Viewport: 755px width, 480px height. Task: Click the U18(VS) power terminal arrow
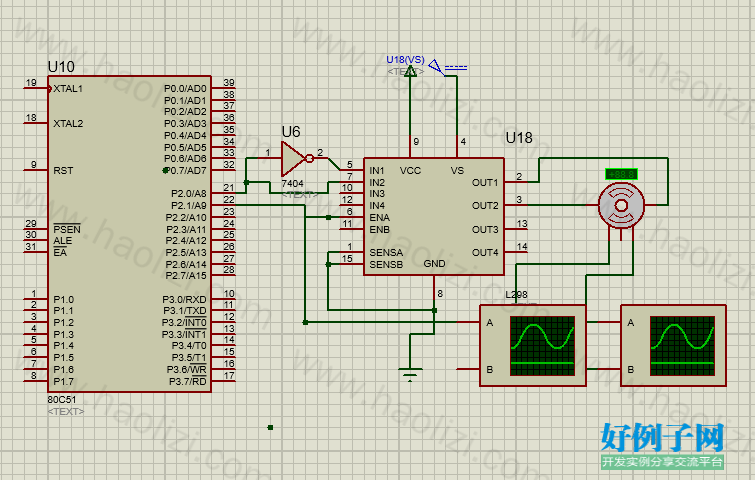click(x=410, y=71)
